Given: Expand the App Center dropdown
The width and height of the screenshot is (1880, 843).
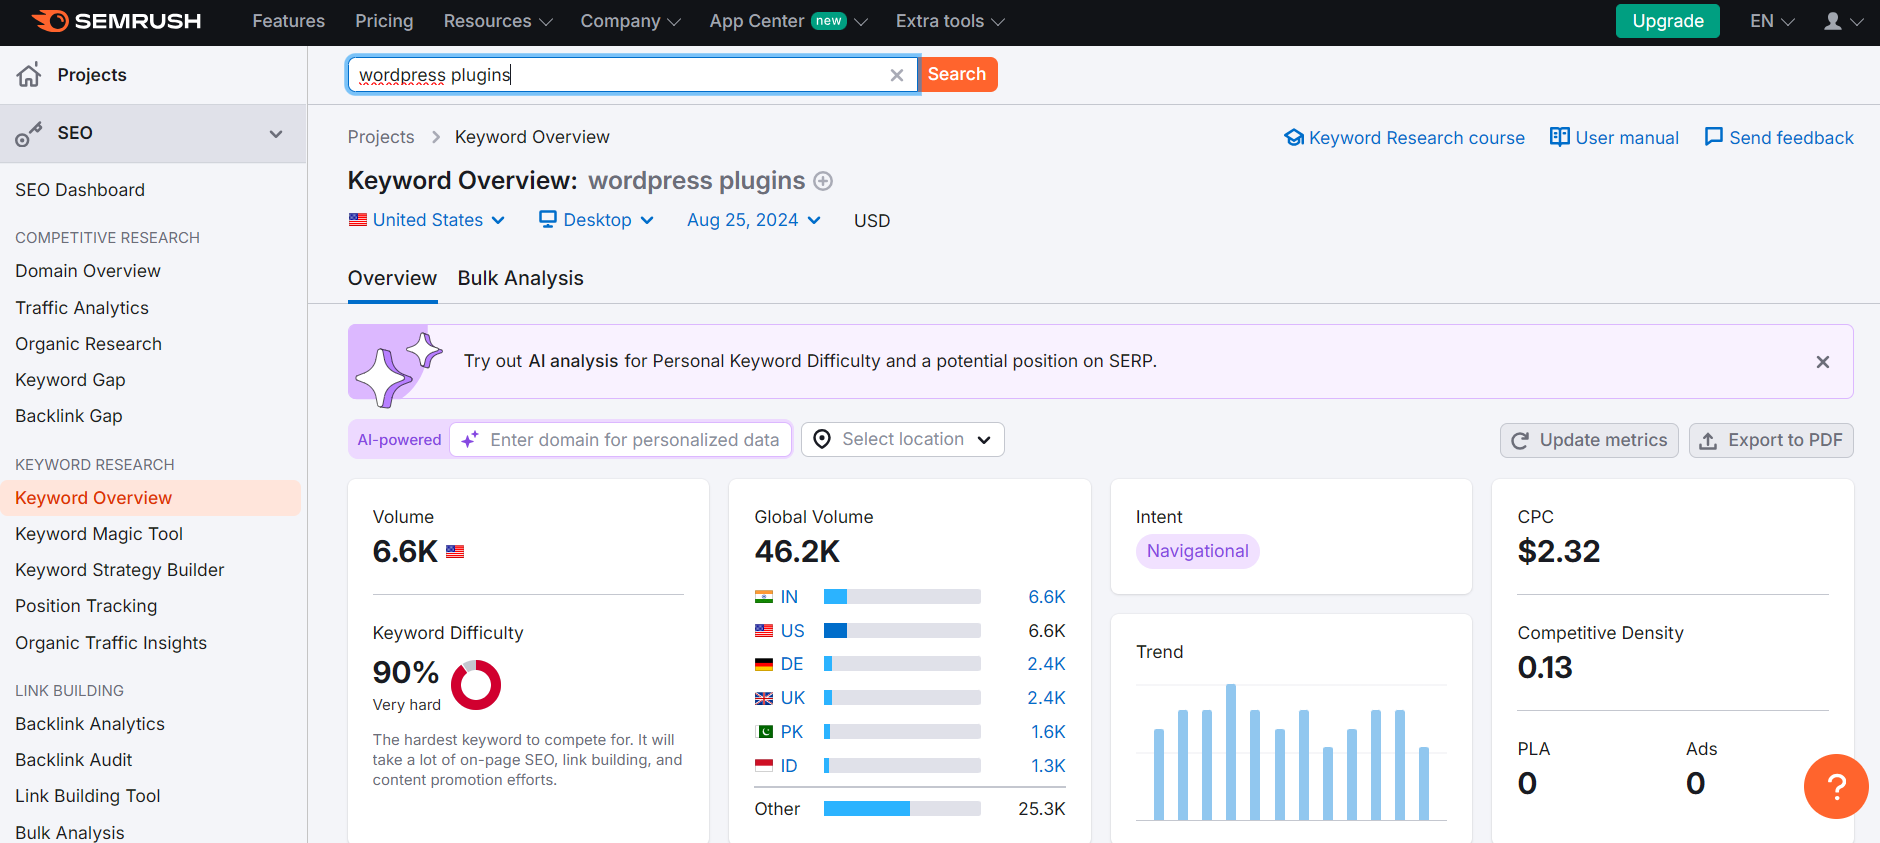Looking at the screenshot, I should click(788, 21).
